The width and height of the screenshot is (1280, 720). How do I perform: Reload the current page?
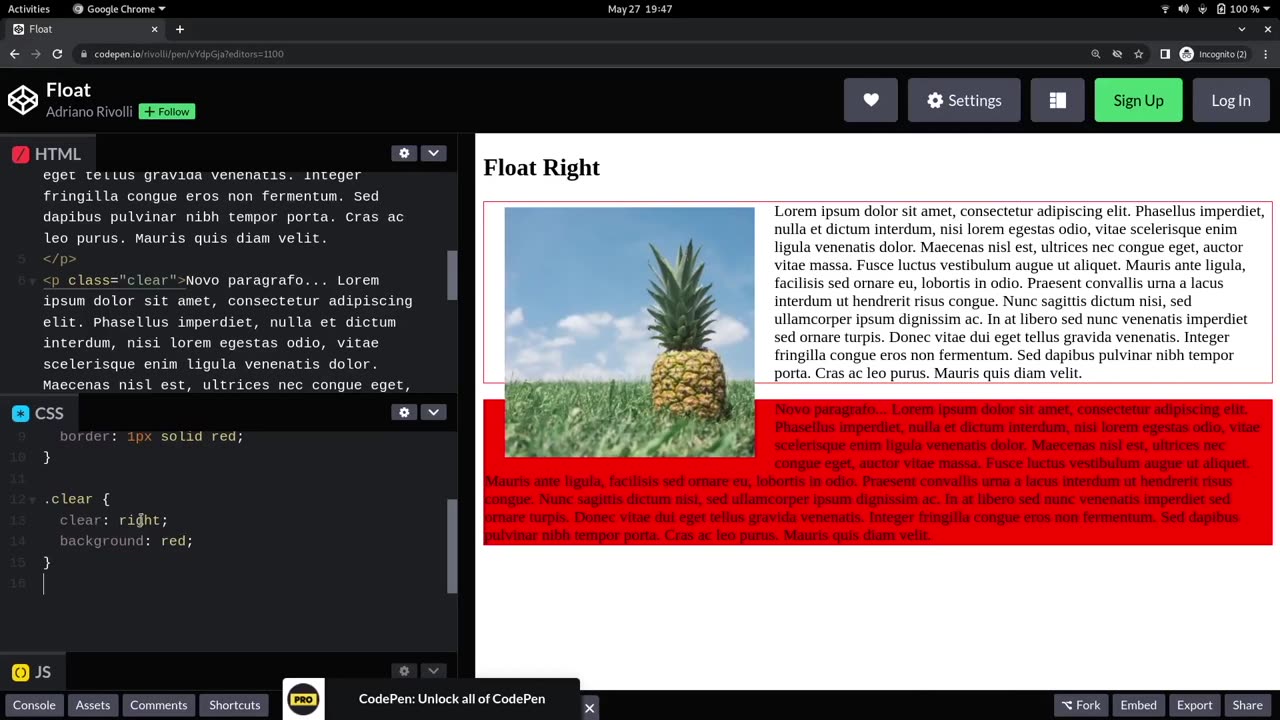tap(57, 54)
